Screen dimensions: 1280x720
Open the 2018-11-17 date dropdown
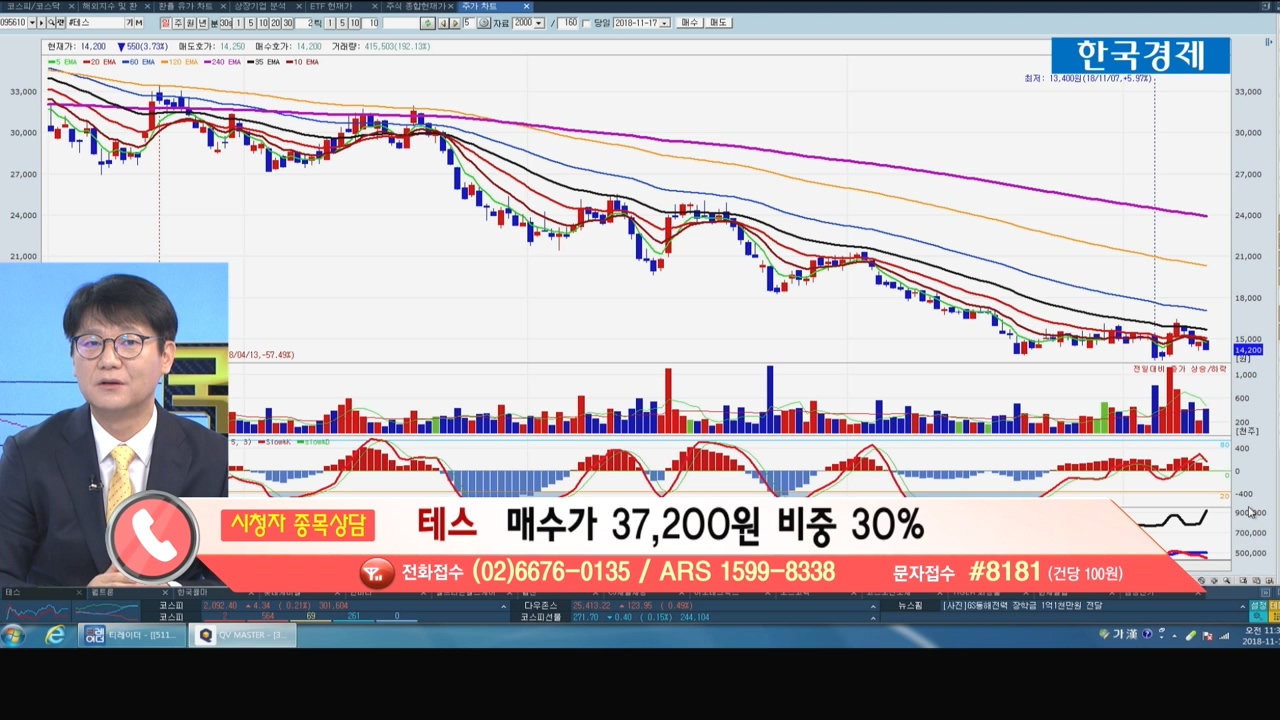point(666,23)
